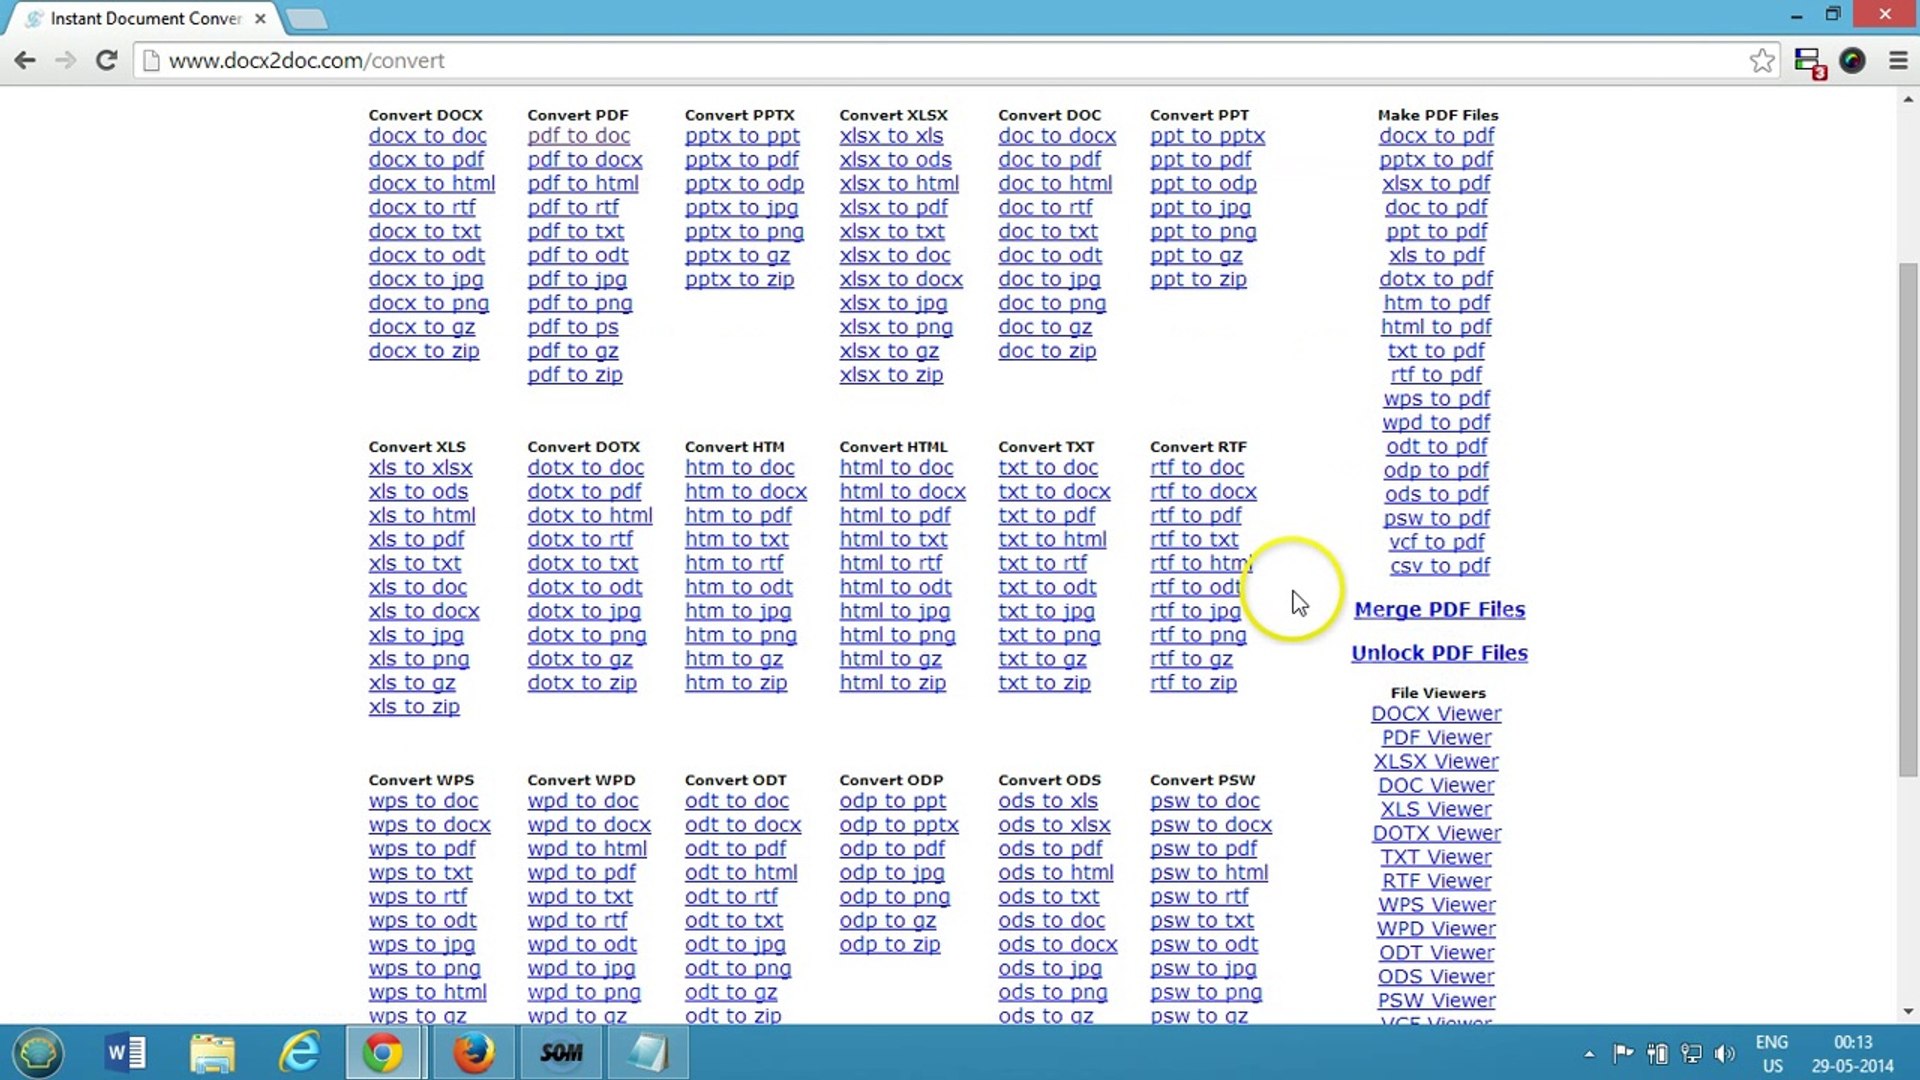Viewport: 1920px width, 1080px height.
Task: Open Unlock PDF Files link
Action: pos(1439,653)
